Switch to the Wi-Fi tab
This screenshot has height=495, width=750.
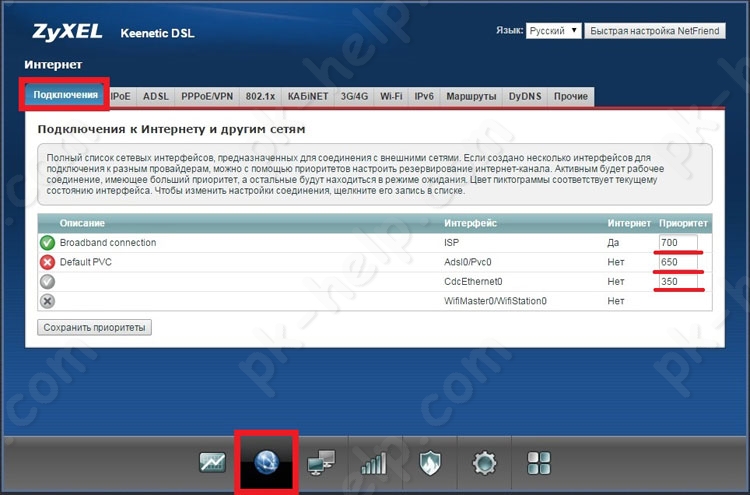click(391, 97)
